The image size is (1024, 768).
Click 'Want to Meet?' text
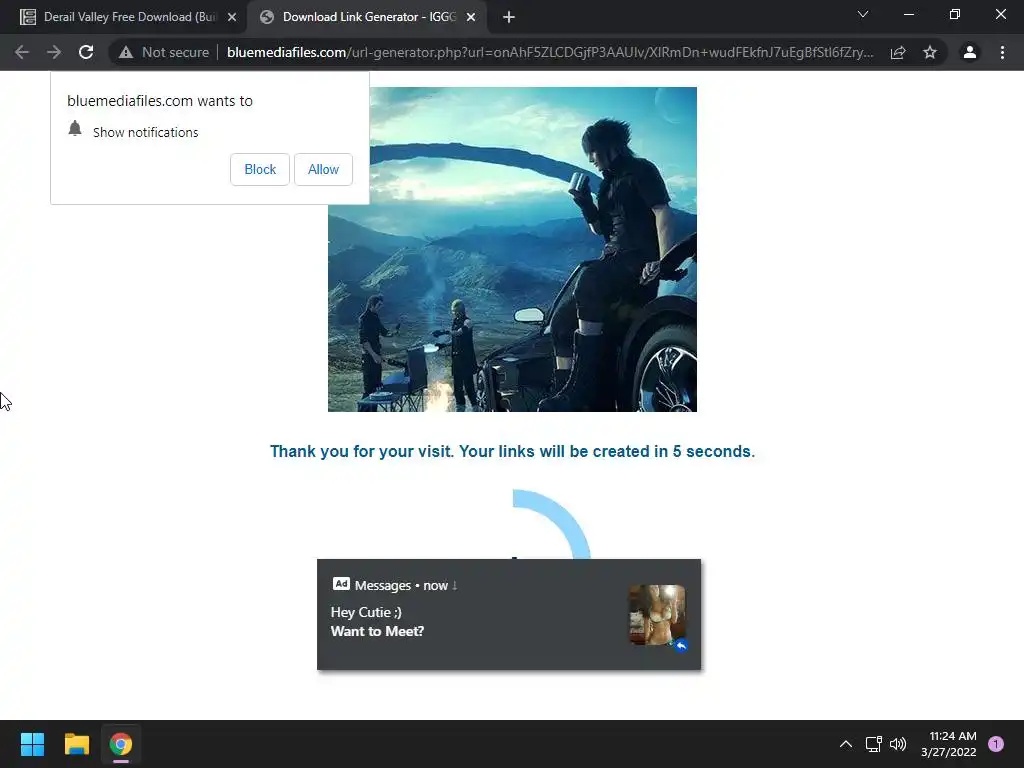377,632
